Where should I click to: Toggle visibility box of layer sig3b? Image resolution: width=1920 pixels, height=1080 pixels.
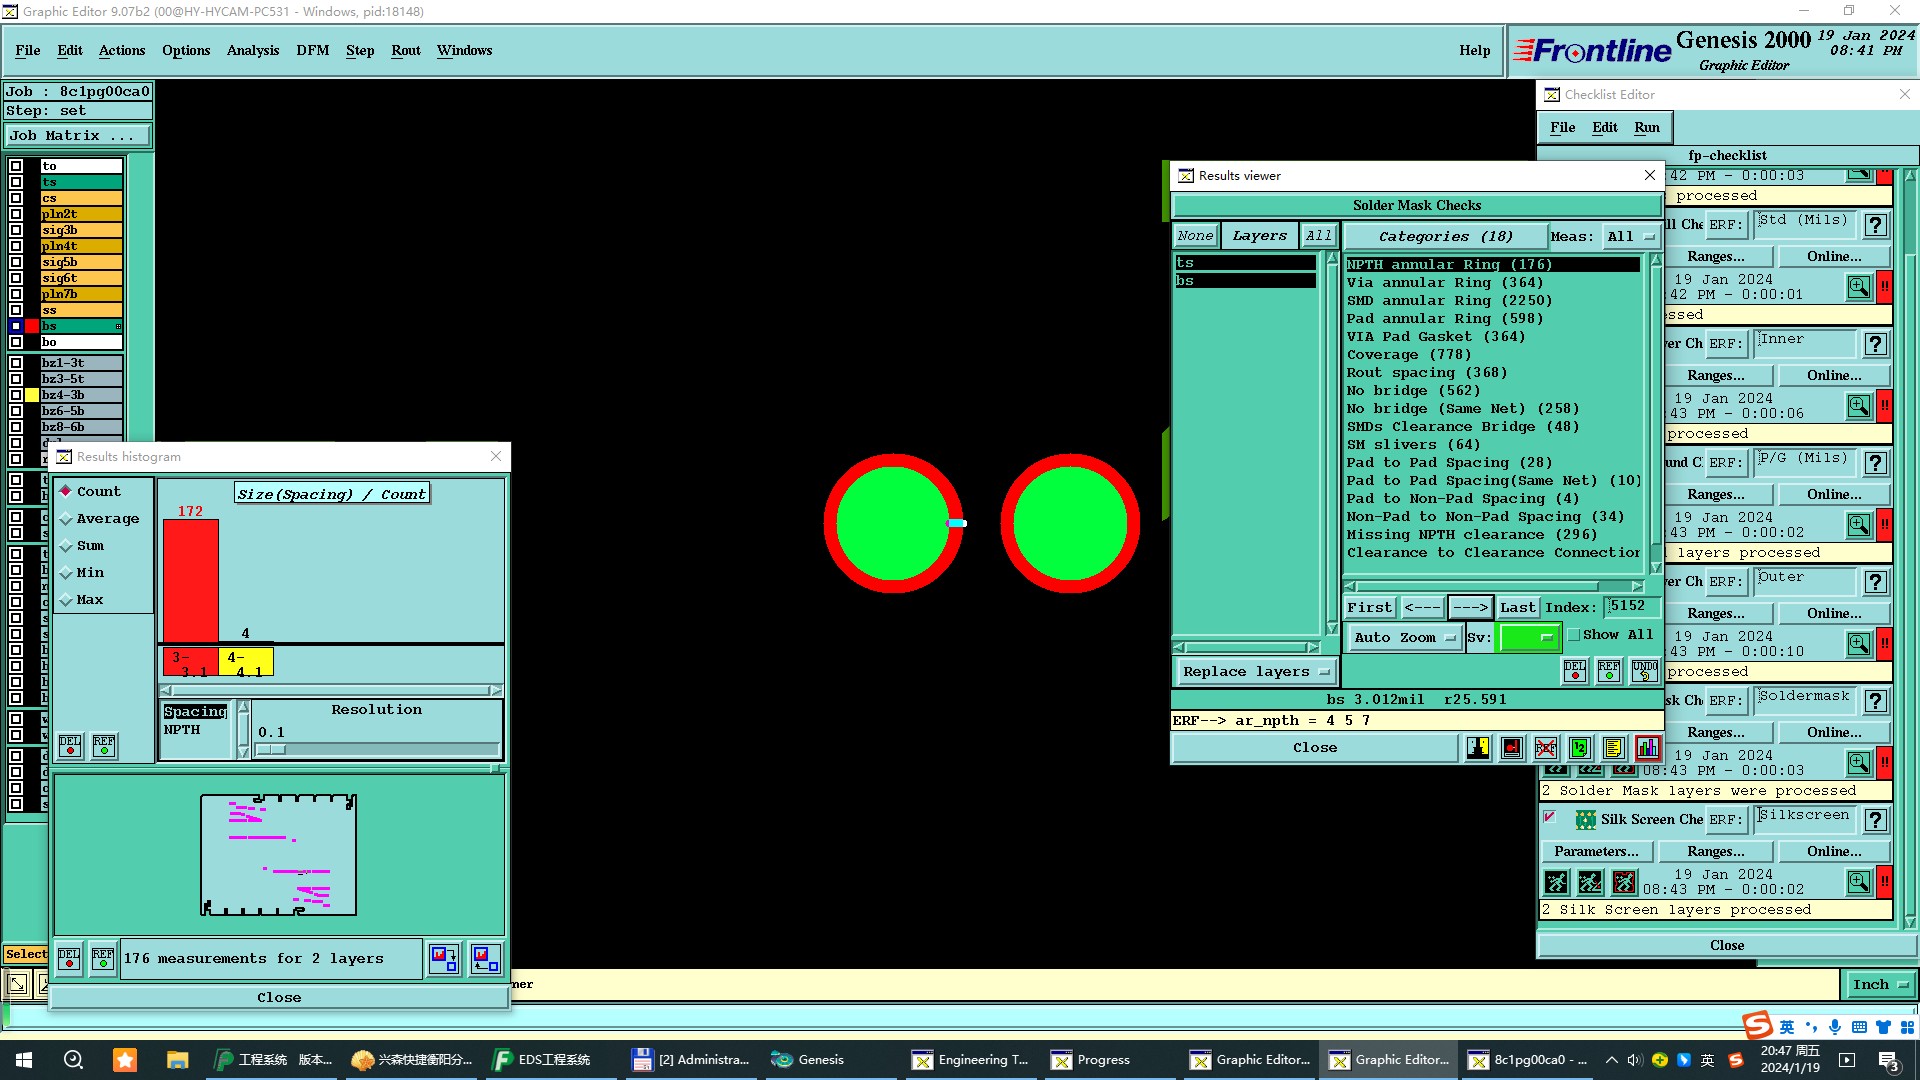pos(16,230)
